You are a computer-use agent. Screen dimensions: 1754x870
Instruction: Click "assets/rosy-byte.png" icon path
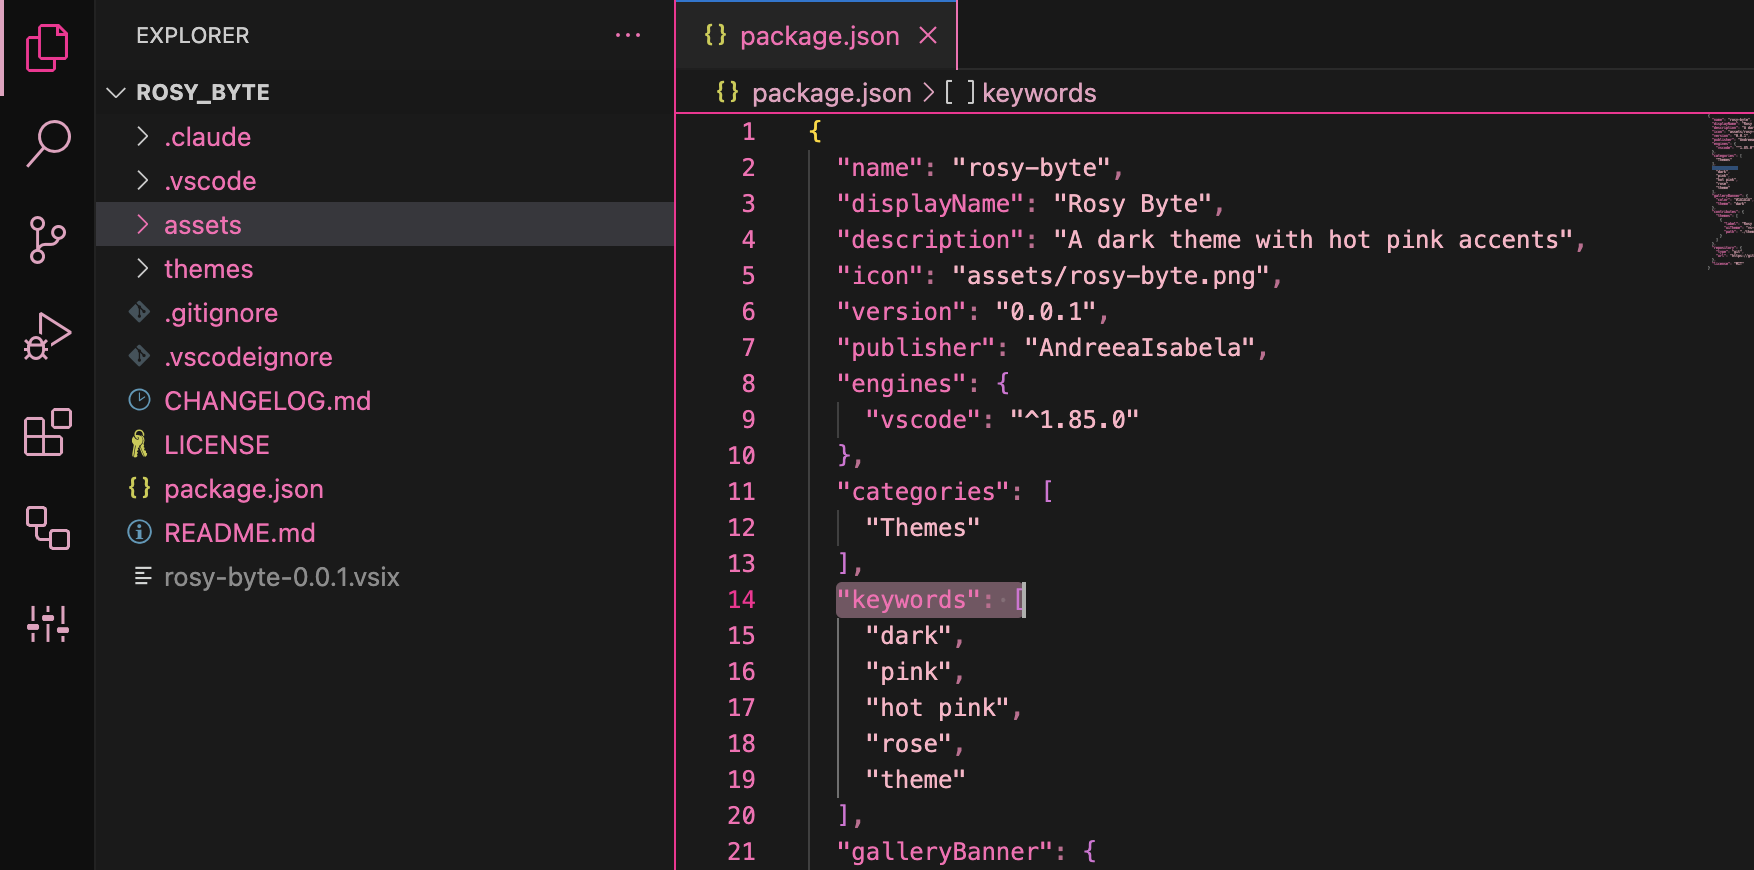coord(1111,276)
